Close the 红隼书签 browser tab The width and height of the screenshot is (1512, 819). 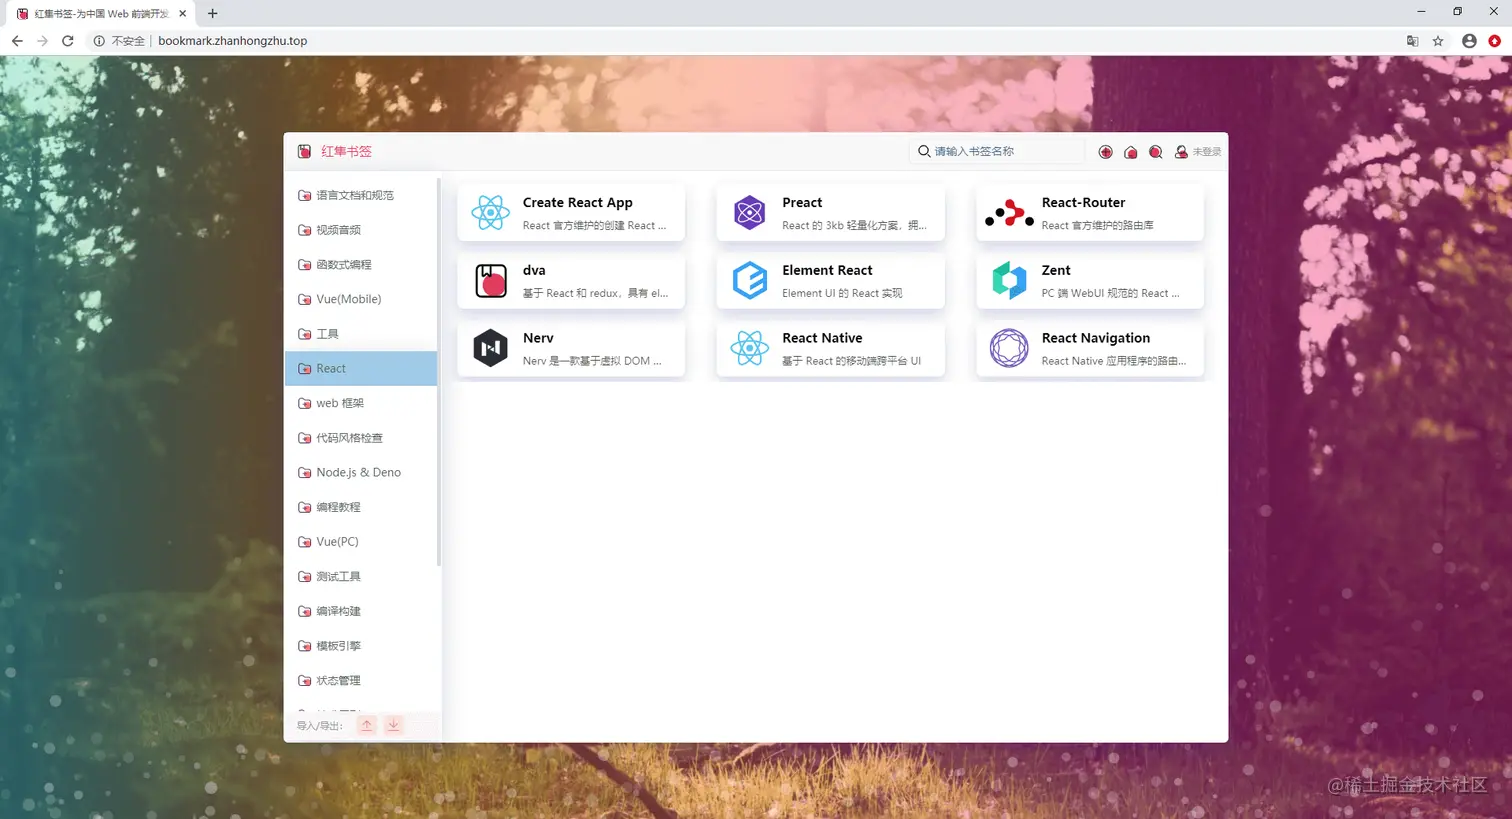182,14
